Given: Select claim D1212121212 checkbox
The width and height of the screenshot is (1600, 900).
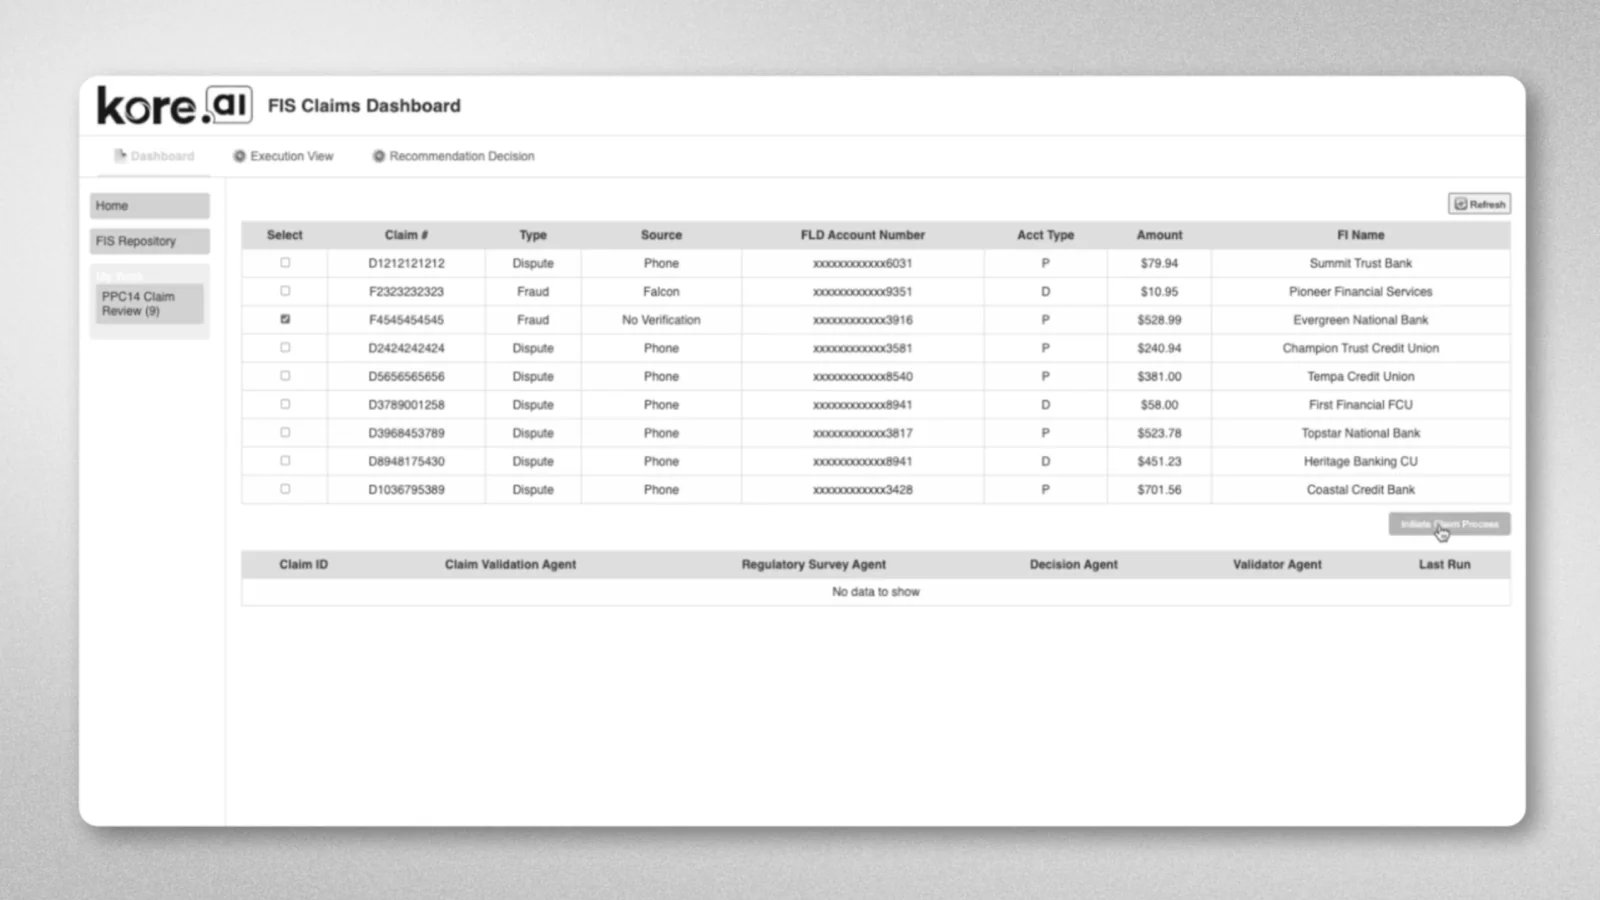Looking at the screenshot, I should (x=285, y=263).
